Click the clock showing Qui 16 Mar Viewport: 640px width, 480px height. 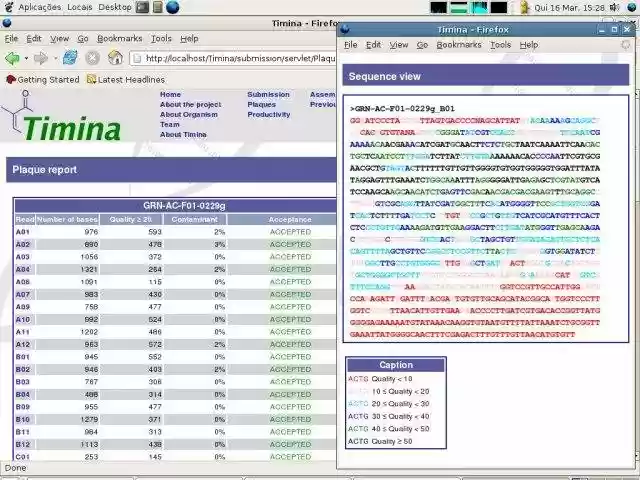[x=569, y=7]
